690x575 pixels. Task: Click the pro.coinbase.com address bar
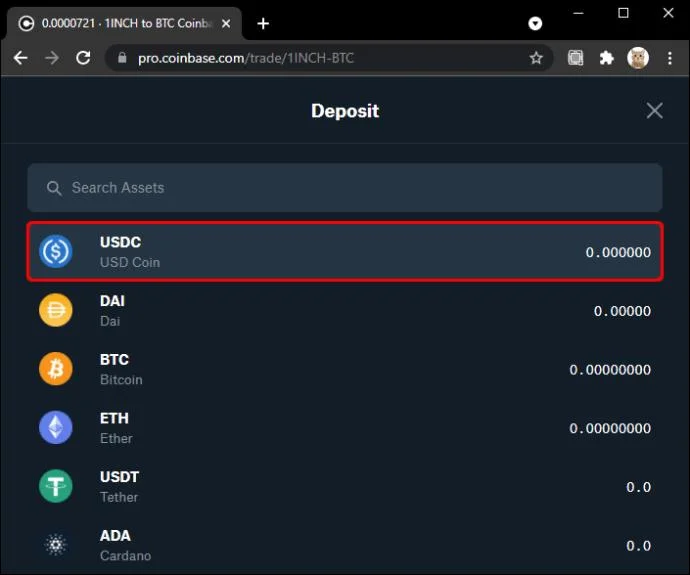click(329, 58)
